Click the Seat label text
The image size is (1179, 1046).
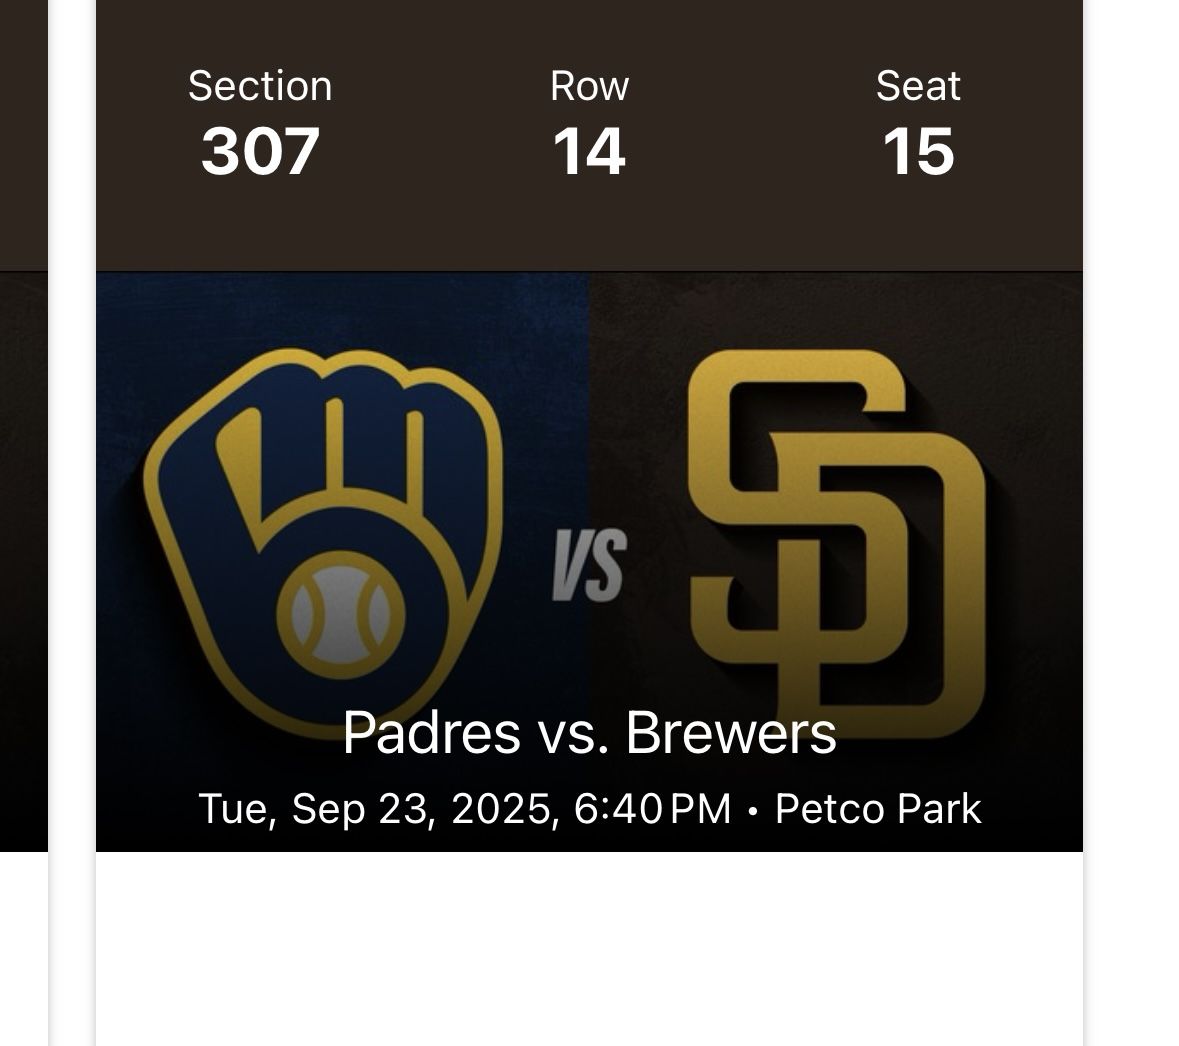click(918, 86)
